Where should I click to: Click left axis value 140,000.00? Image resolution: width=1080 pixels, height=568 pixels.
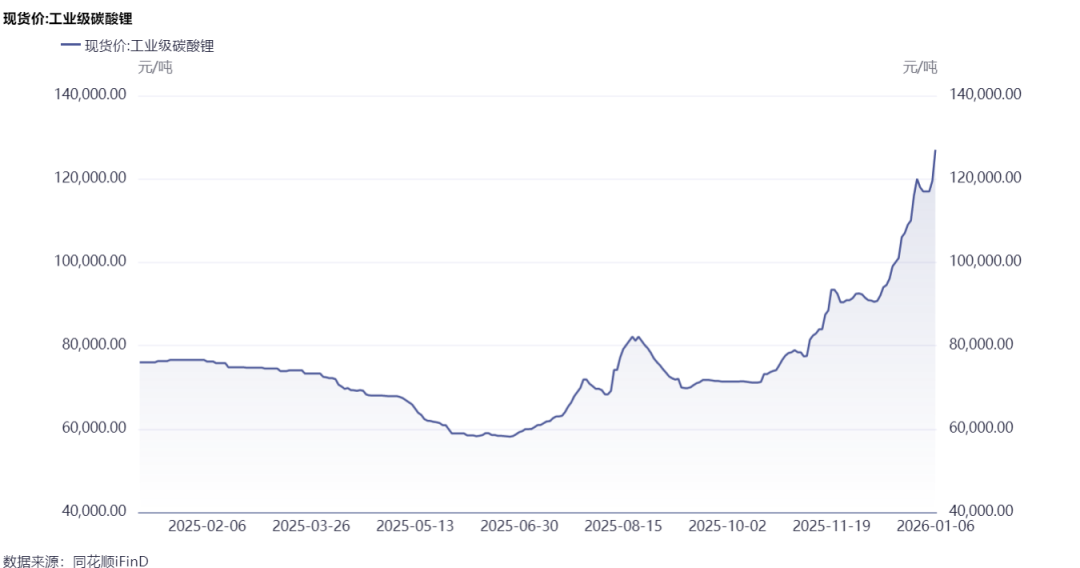(x=90, y=94)
